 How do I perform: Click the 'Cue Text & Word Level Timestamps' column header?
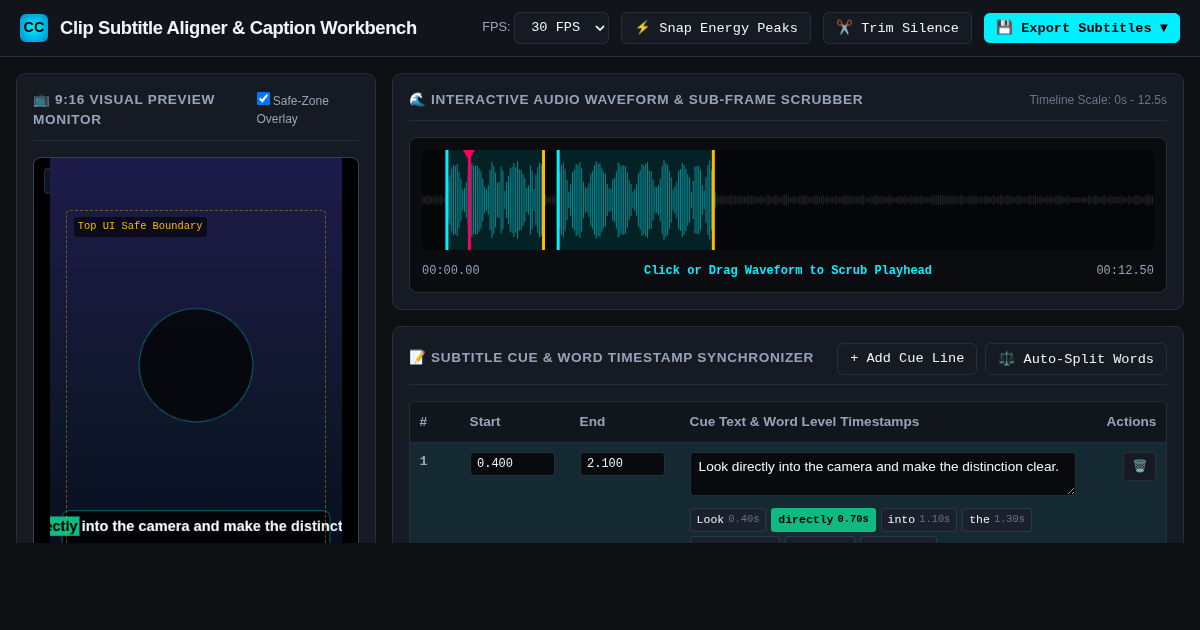coord(804,422)
